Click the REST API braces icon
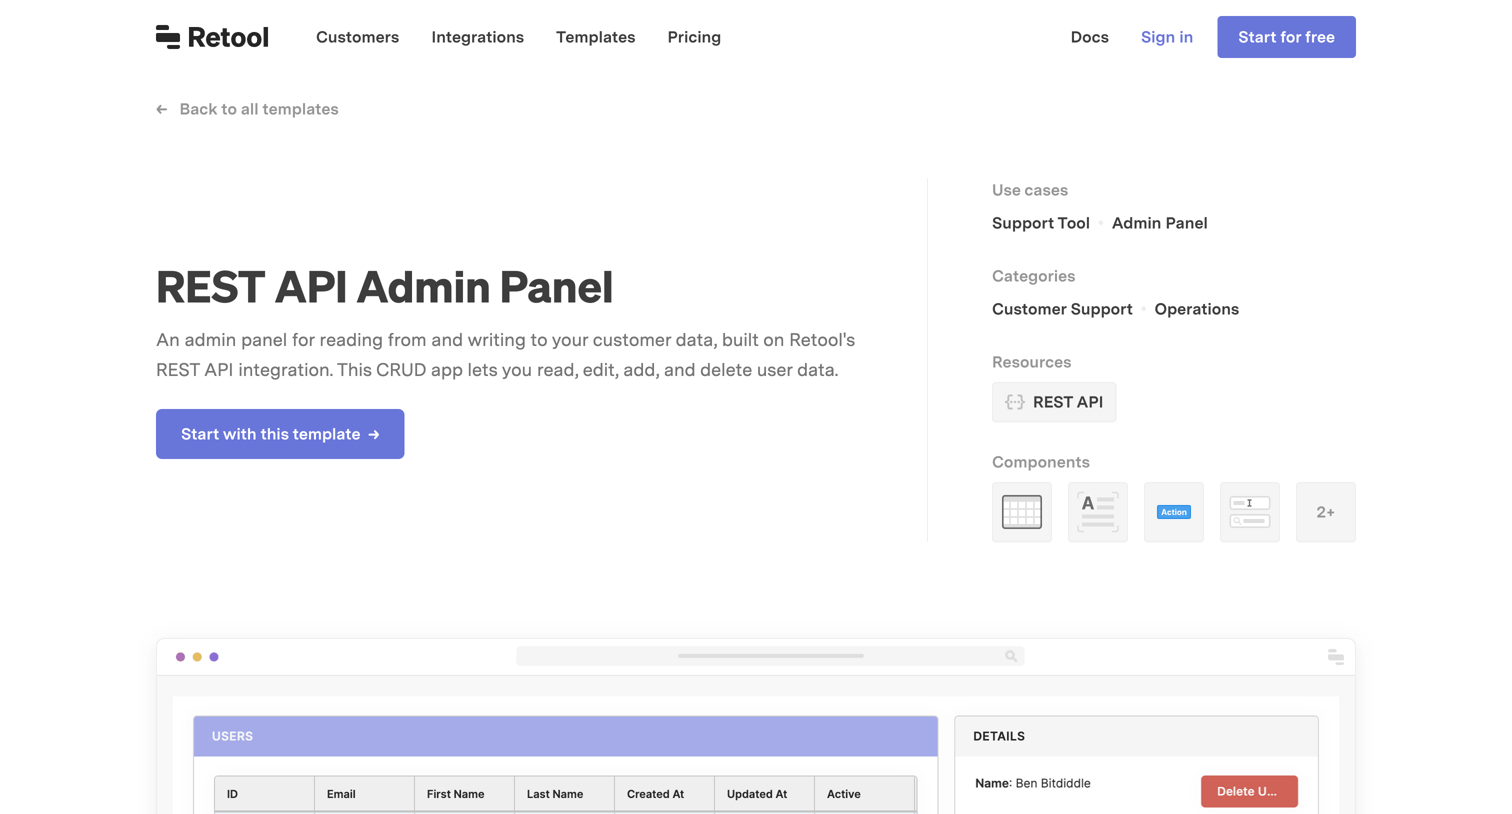This screenshot has height=814, width=1512. point(1015,402)
